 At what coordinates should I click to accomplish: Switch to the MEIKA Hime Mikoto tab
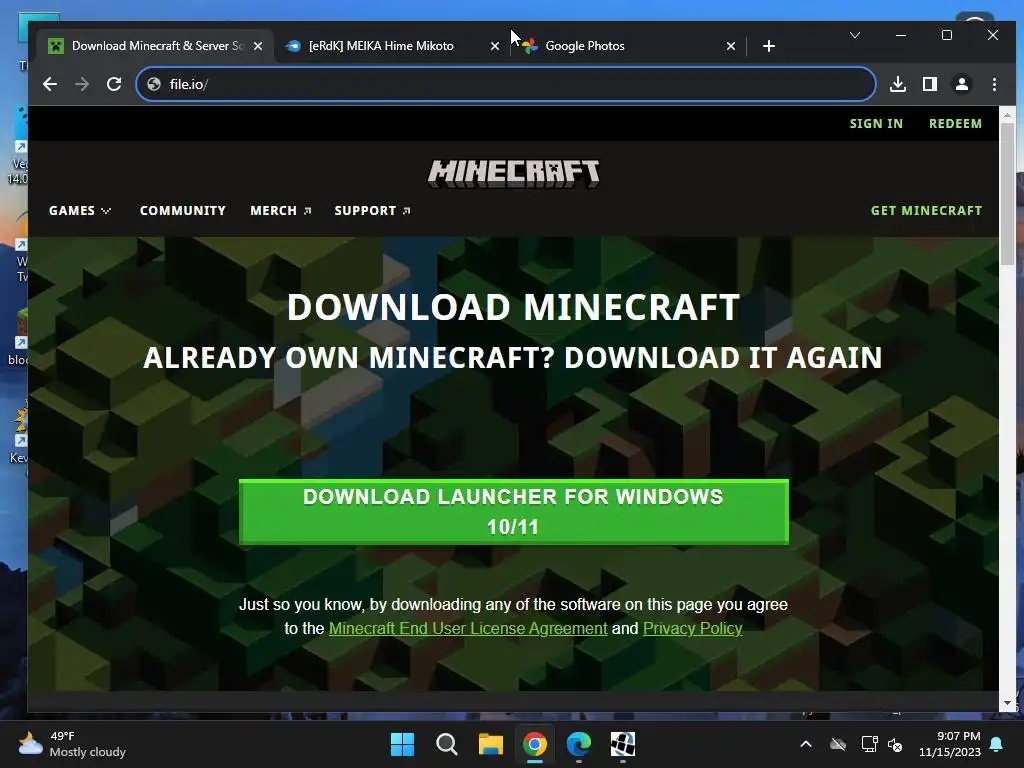pyautogui.click(x=392, y=46)
